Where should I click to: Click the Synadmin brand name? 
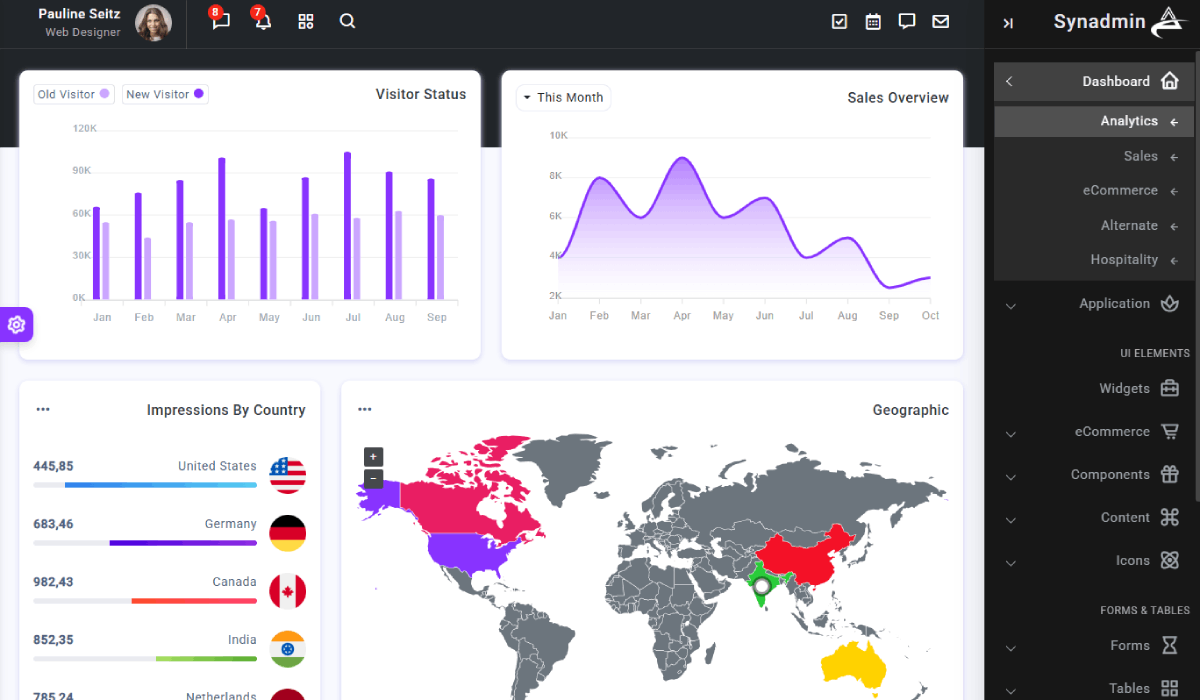coord(1099,22)
